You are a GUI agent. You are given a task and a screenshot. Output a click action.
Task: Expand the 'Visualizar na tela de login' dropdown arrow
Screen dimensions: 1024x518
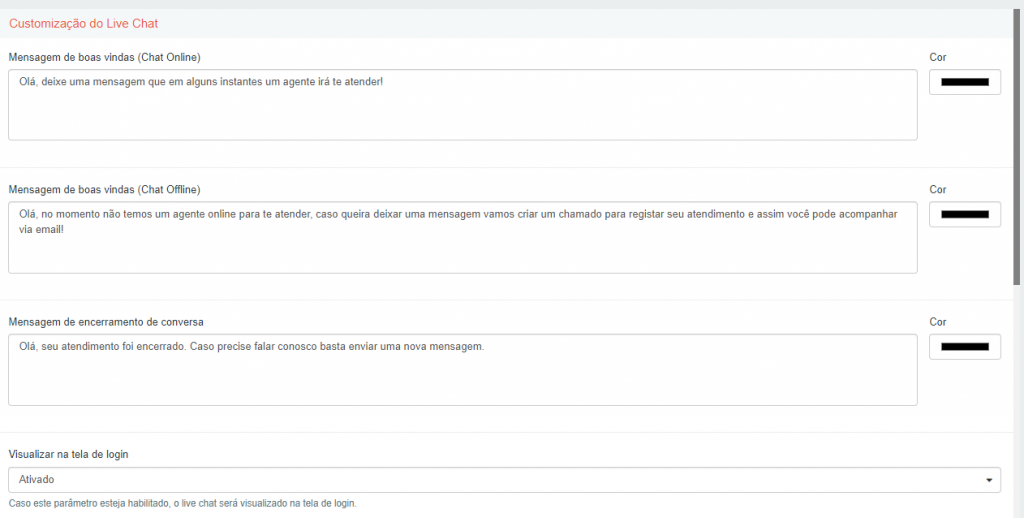(989, 480)
